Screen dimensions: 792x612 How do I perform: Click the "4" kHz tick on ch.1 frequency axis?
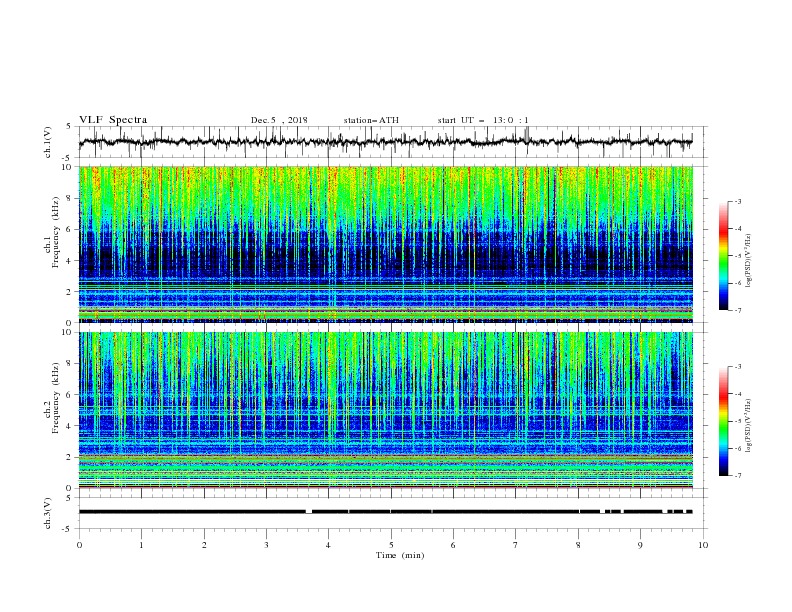pos(69,261)
